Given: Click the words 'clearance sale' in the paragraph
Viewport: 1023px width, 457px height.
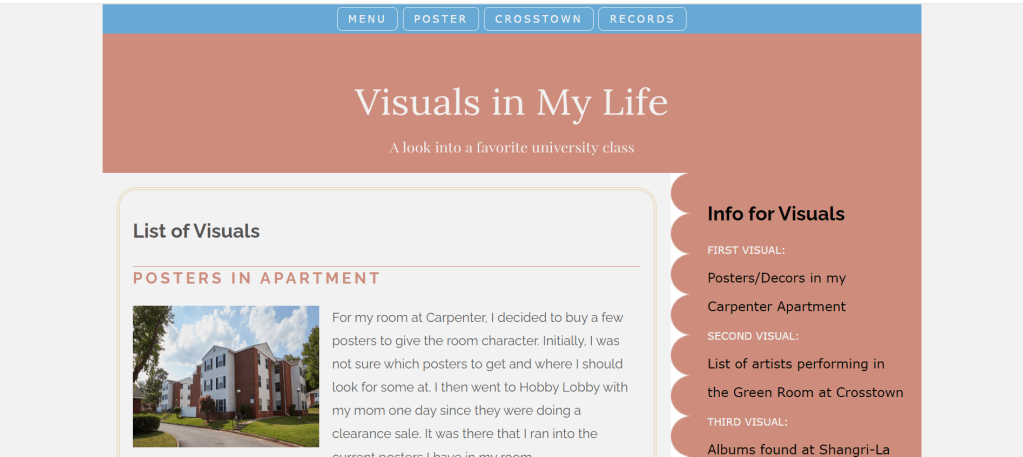Looking at the screenshot, I should click(377, 433).
